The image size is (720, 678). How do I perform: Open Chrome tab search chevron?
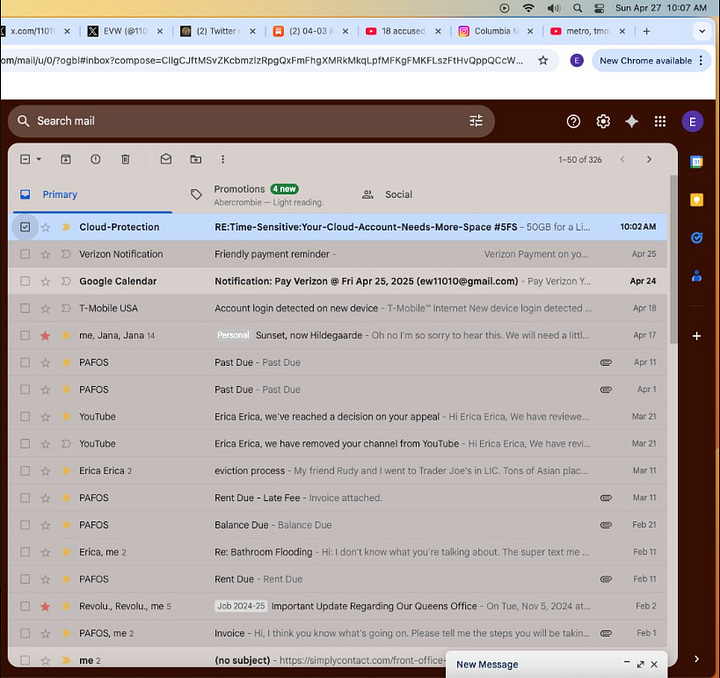click(x=702, y=31)
